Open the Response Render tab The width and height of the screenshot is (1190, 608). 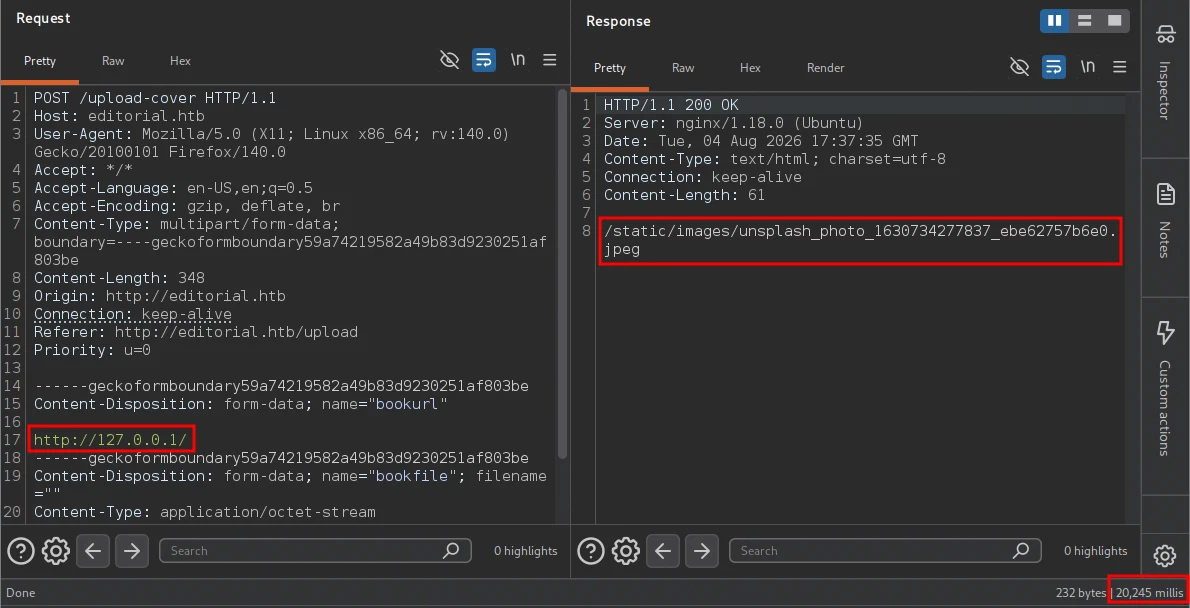point(825,68)
